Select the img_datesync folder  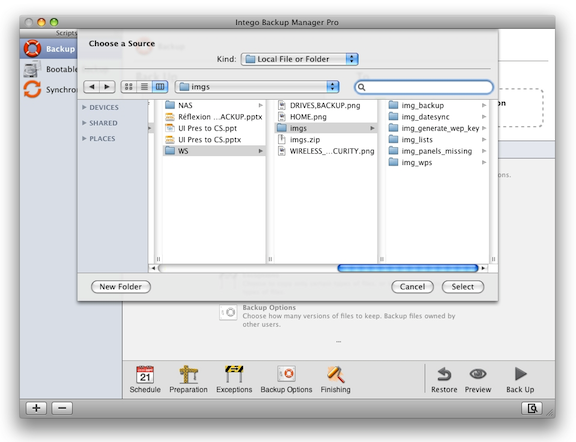[437, 117]
